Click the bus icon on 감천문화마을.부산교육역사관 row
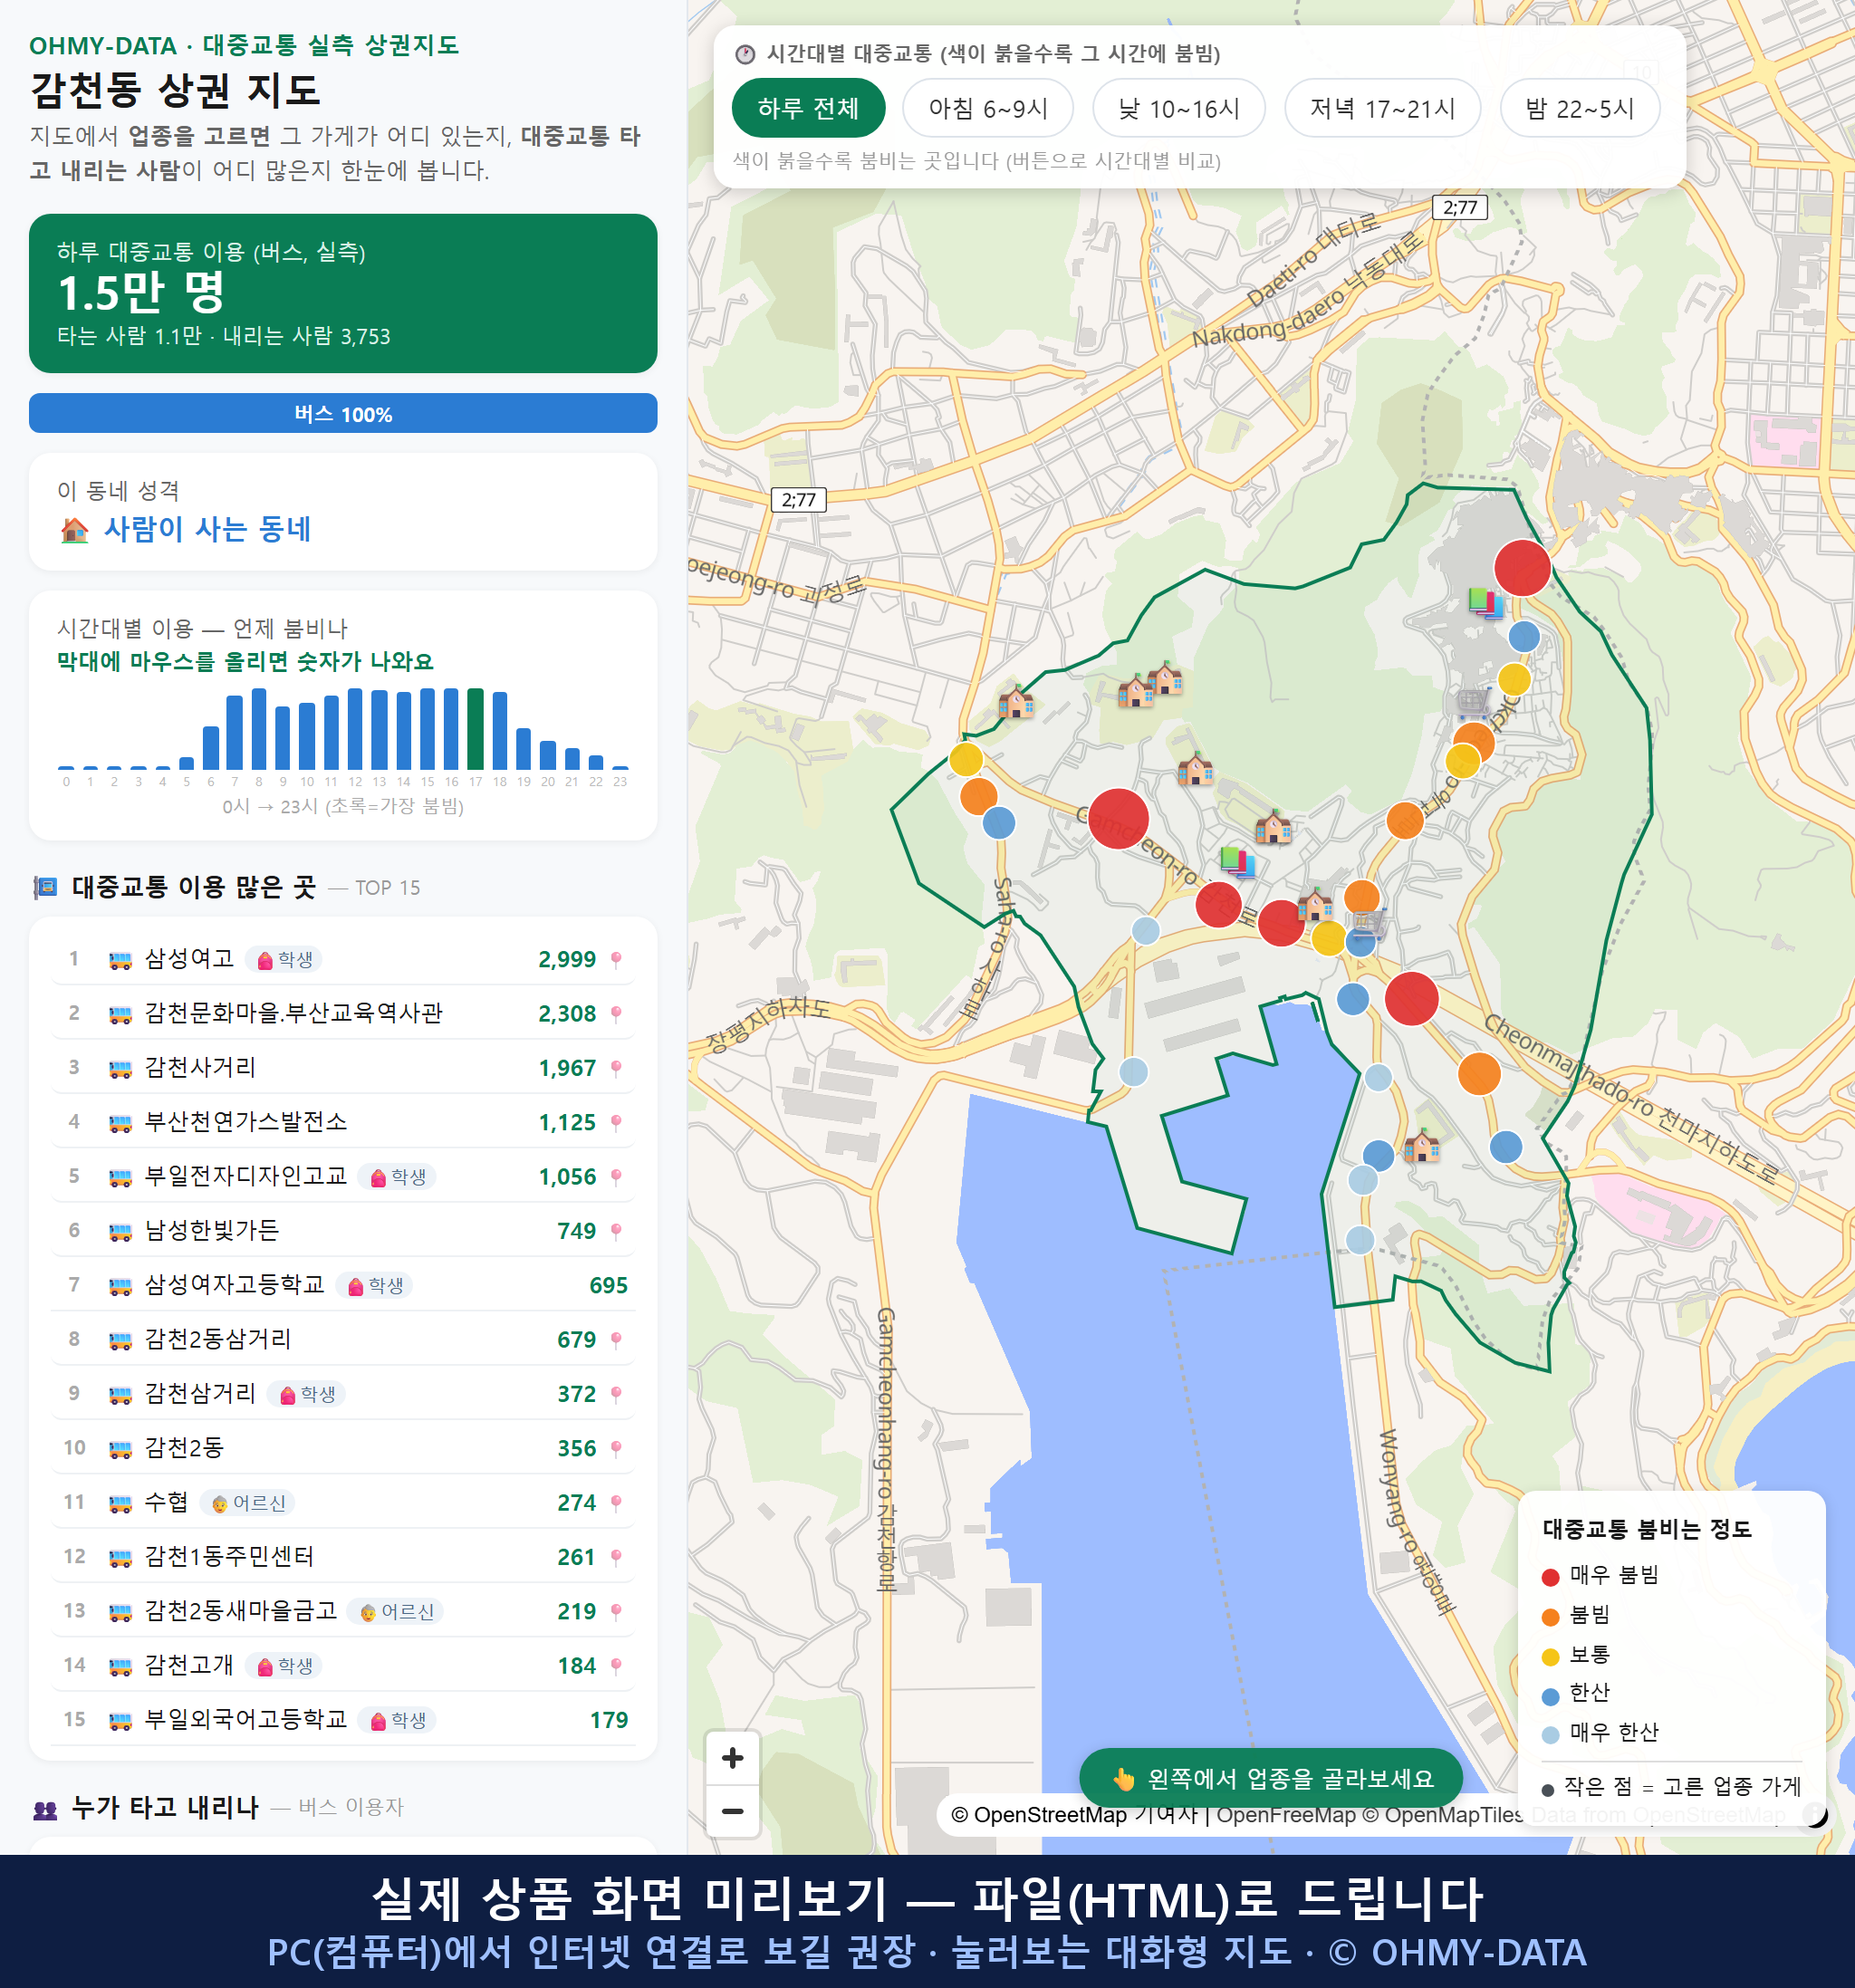 point(120,1015)
